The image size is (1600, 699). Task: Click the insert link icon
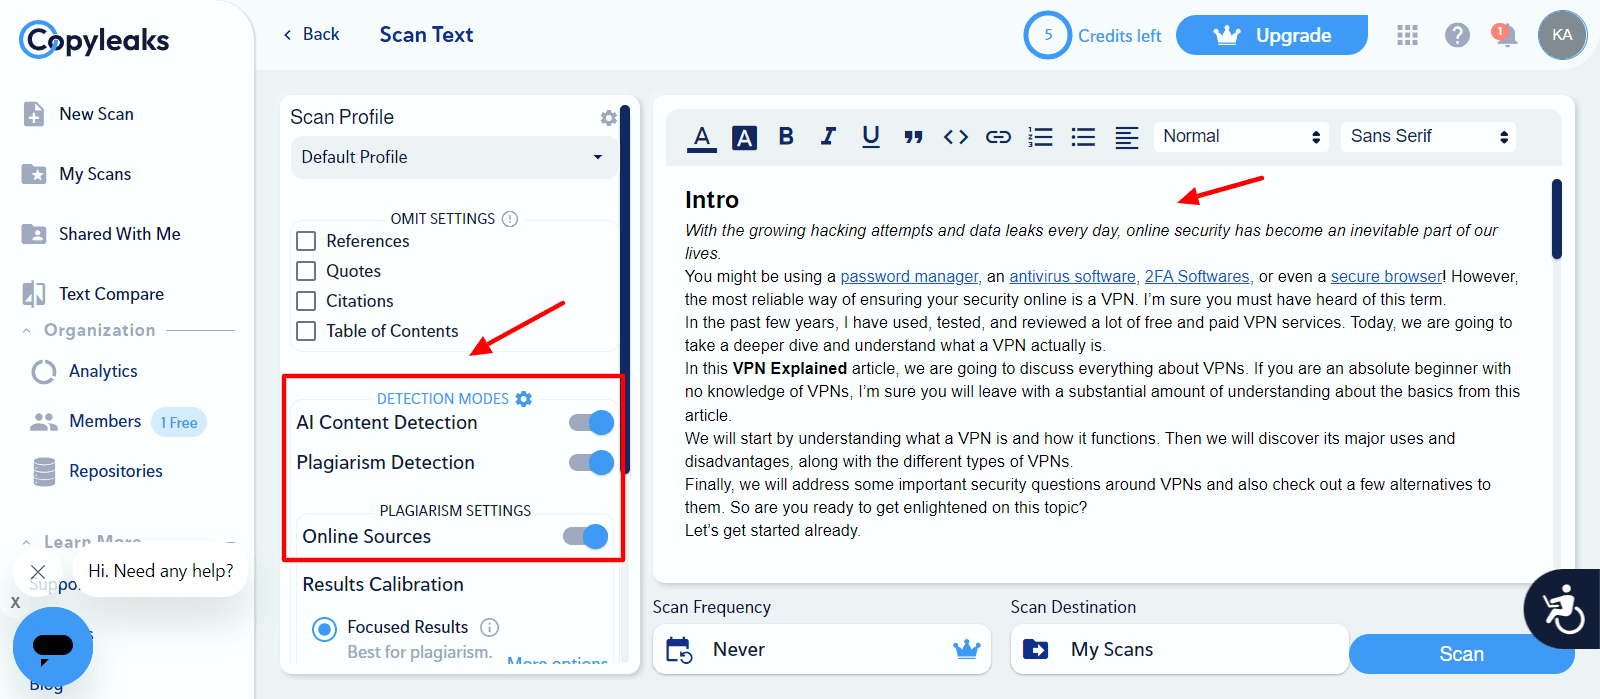(x=998, y=137)
